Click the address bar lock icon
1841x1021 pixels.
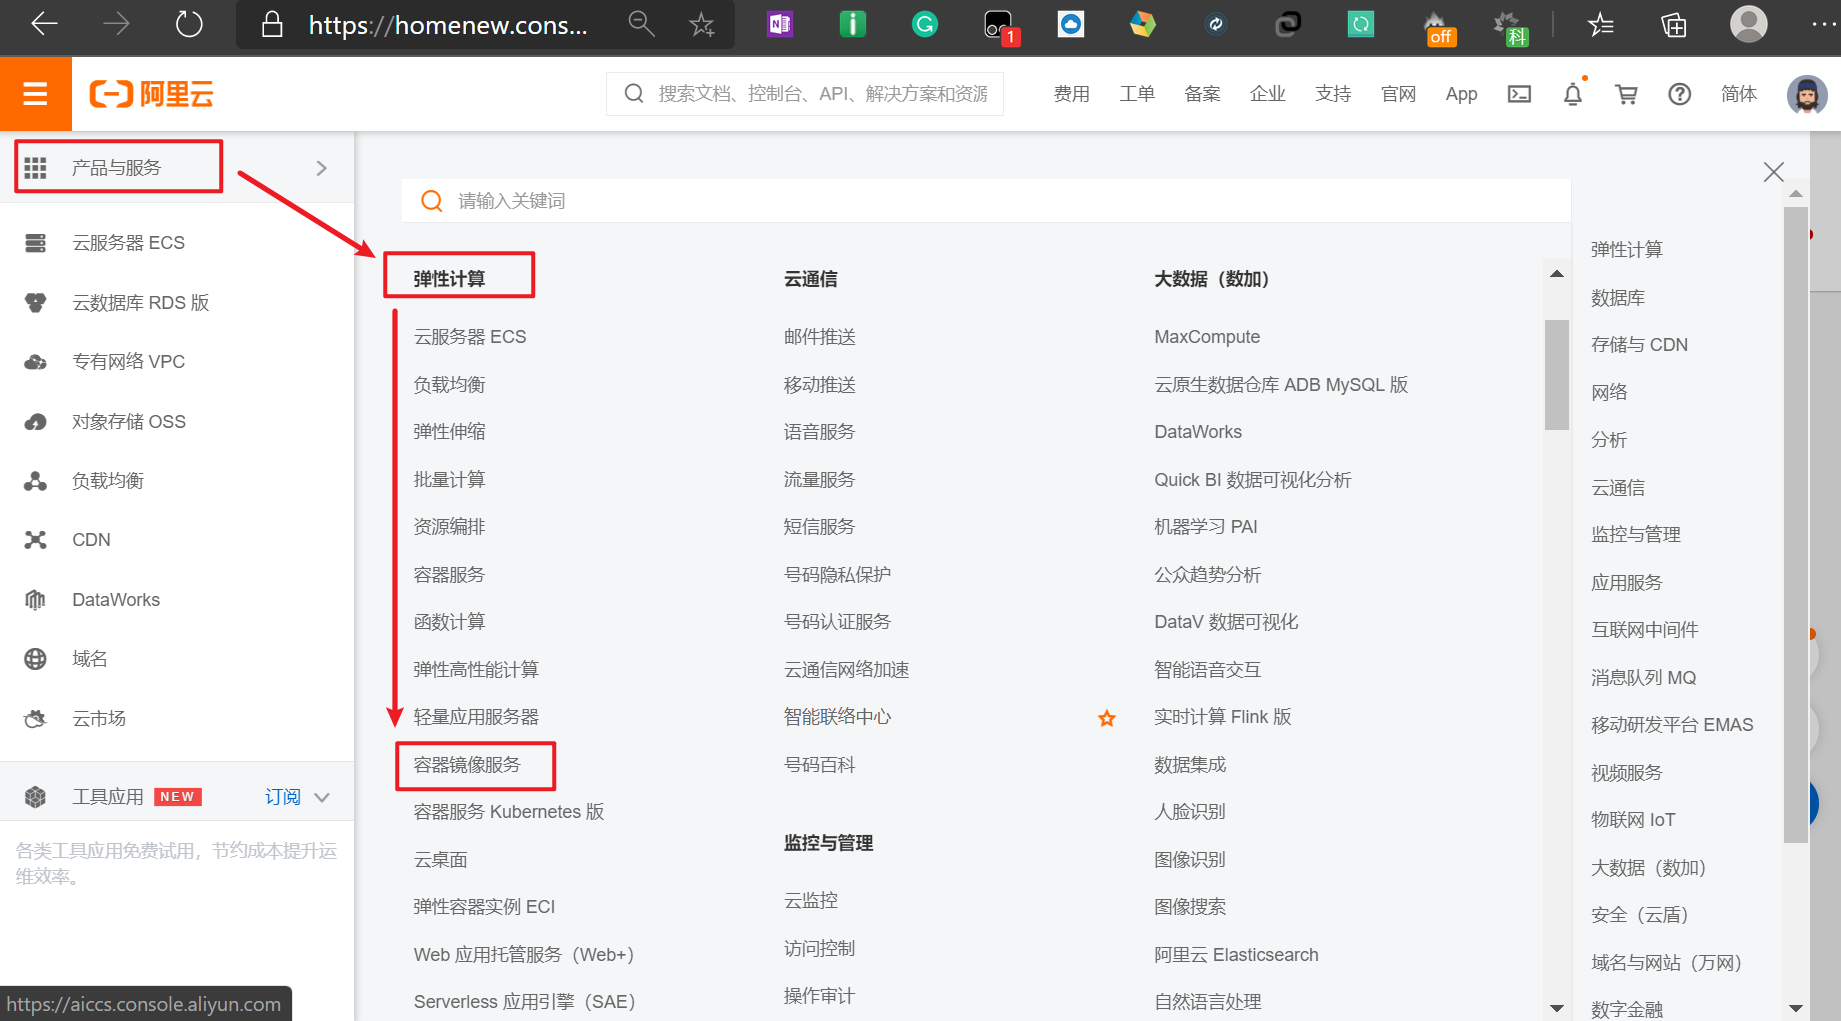pyautogui.click(x=272, y=24)
